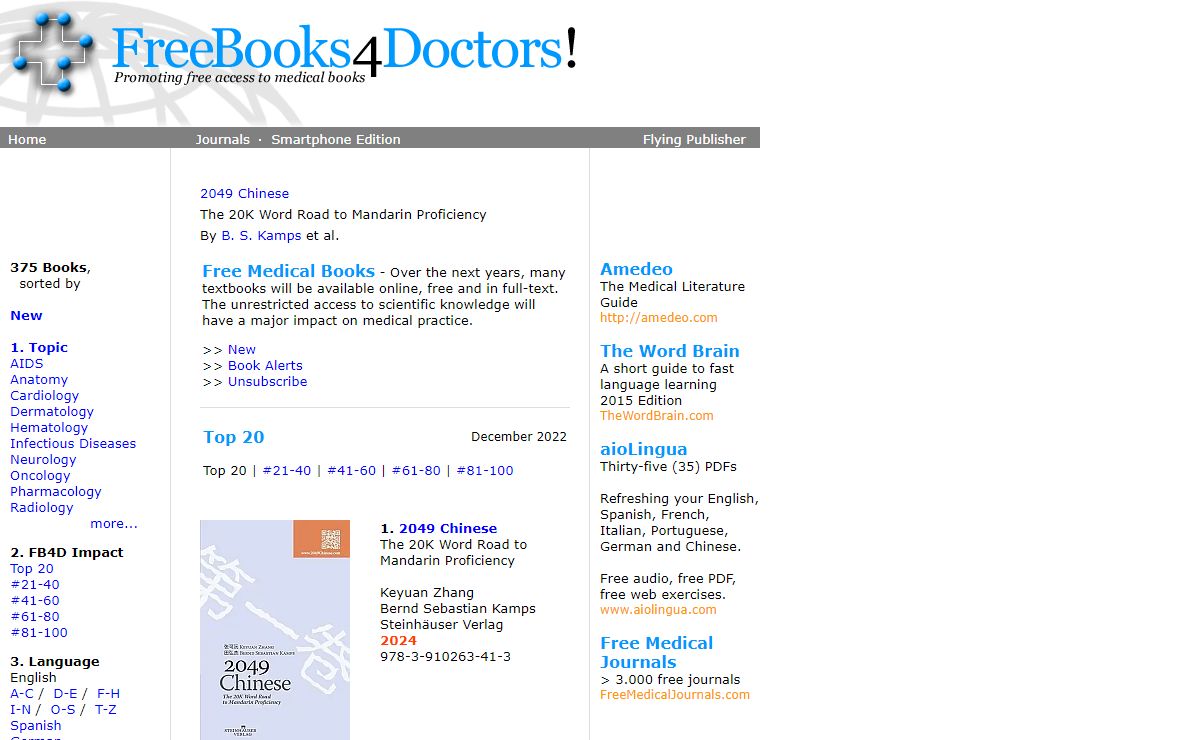This screenshot has width=1200, height=740.
Task: Open the Free Medical Journals heading
Action: point(657,653)
